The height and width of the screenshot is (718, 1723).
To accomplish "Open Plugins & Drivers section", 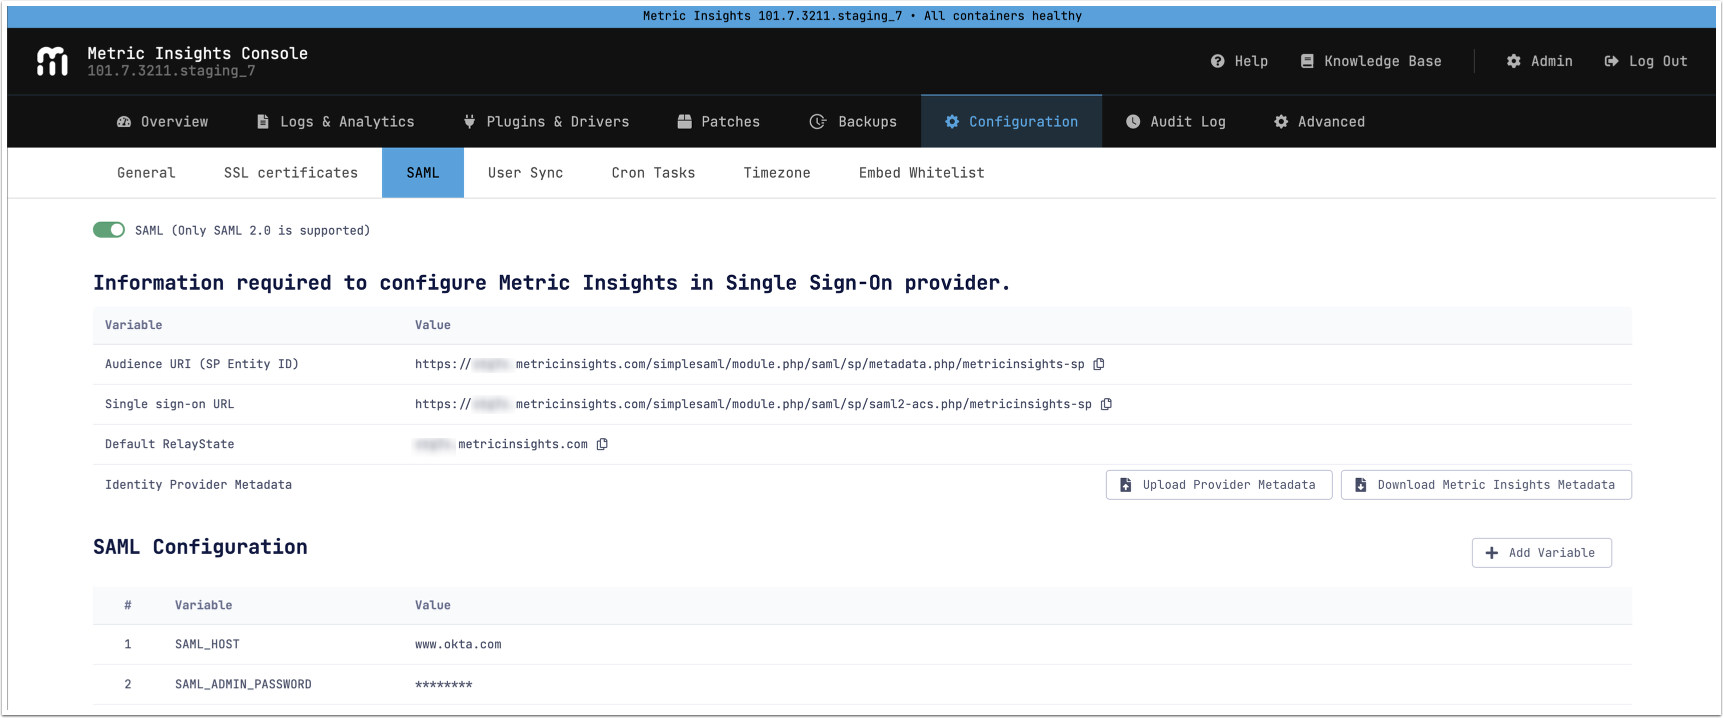I will point(546,122).
